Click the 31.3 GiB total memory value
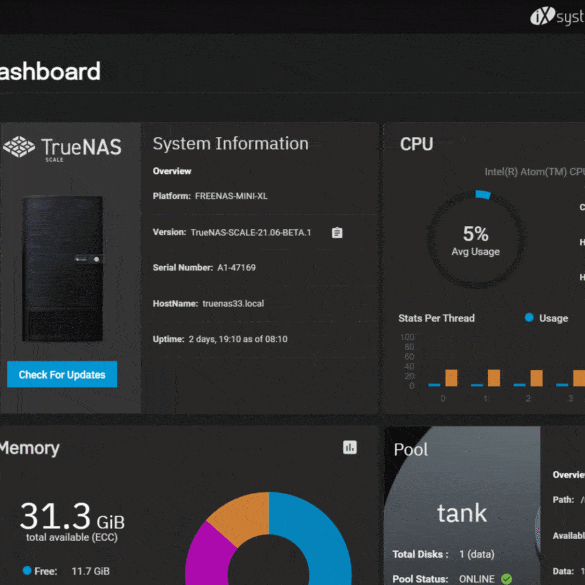The width and height of the screenshot is (585, 585). pos(72,516)
